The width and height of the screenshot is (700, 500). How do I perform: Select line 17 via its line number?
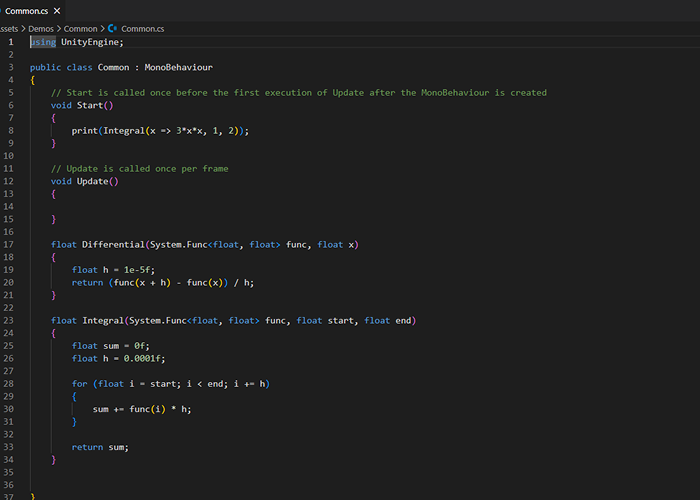point(8,245)
